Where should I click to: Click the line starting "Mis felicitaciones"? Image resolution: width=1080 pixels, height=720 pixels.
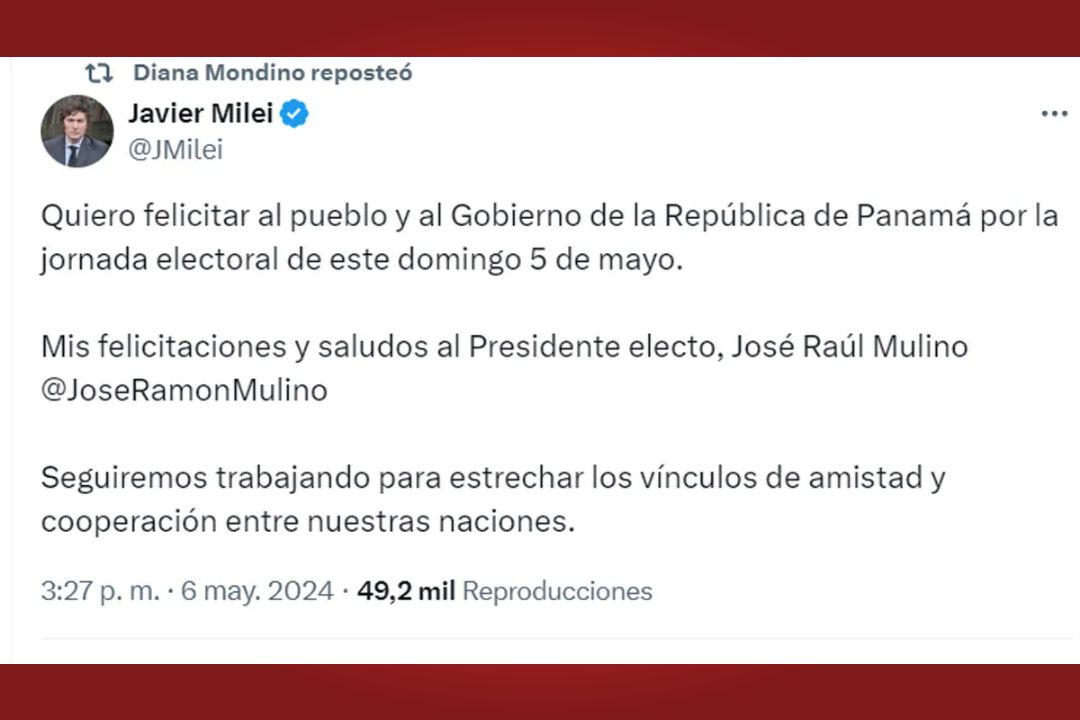(x=380, y=347)
